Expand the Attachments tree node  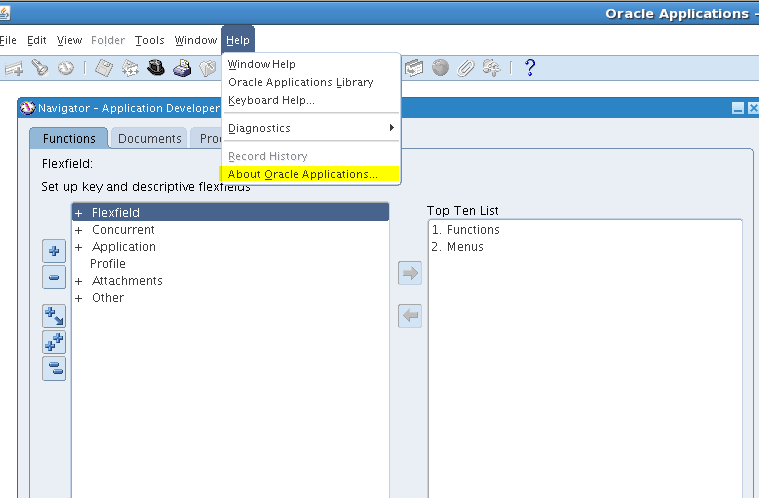coord(79,281)
